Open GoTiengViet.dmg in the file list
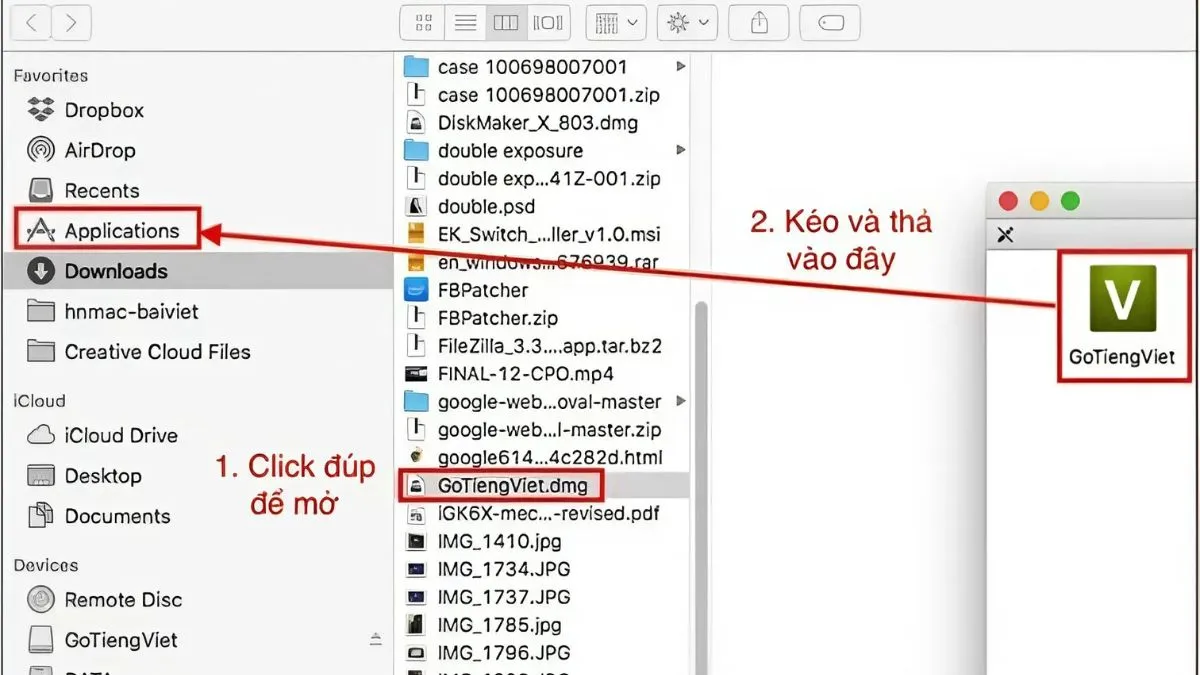This screenshot has height=675, width=1200. [516, 485]
